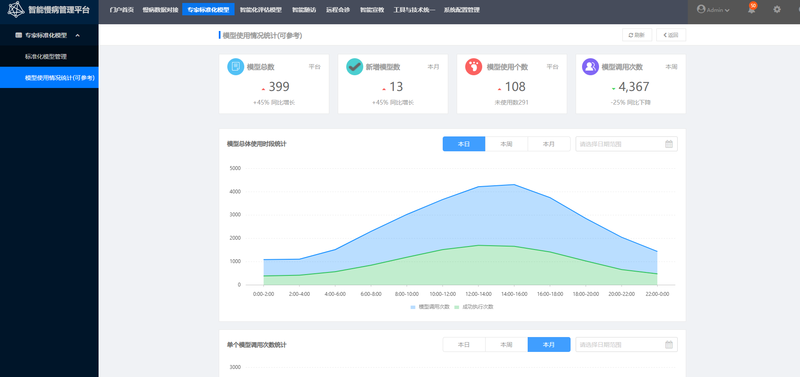800x377 pixels.
Task: Click the 单个模型调用次数统计 chart title
Action: (257, 345)
